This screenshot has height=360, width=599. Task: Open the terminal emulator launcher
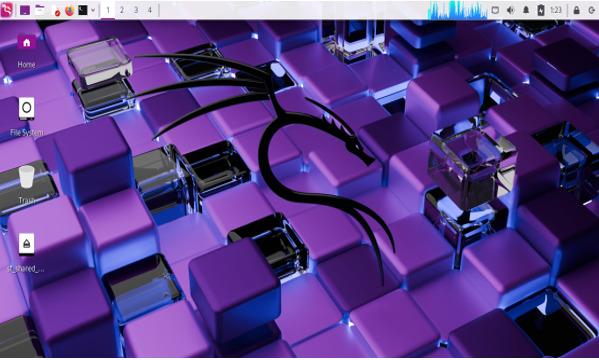(x=83, y=10)
